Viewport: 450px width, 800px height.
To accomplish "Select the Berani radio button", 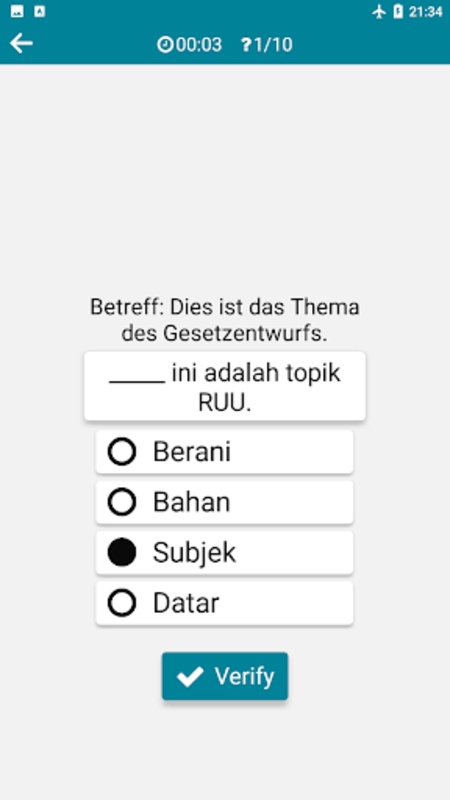I will click(x=122, y=452).
